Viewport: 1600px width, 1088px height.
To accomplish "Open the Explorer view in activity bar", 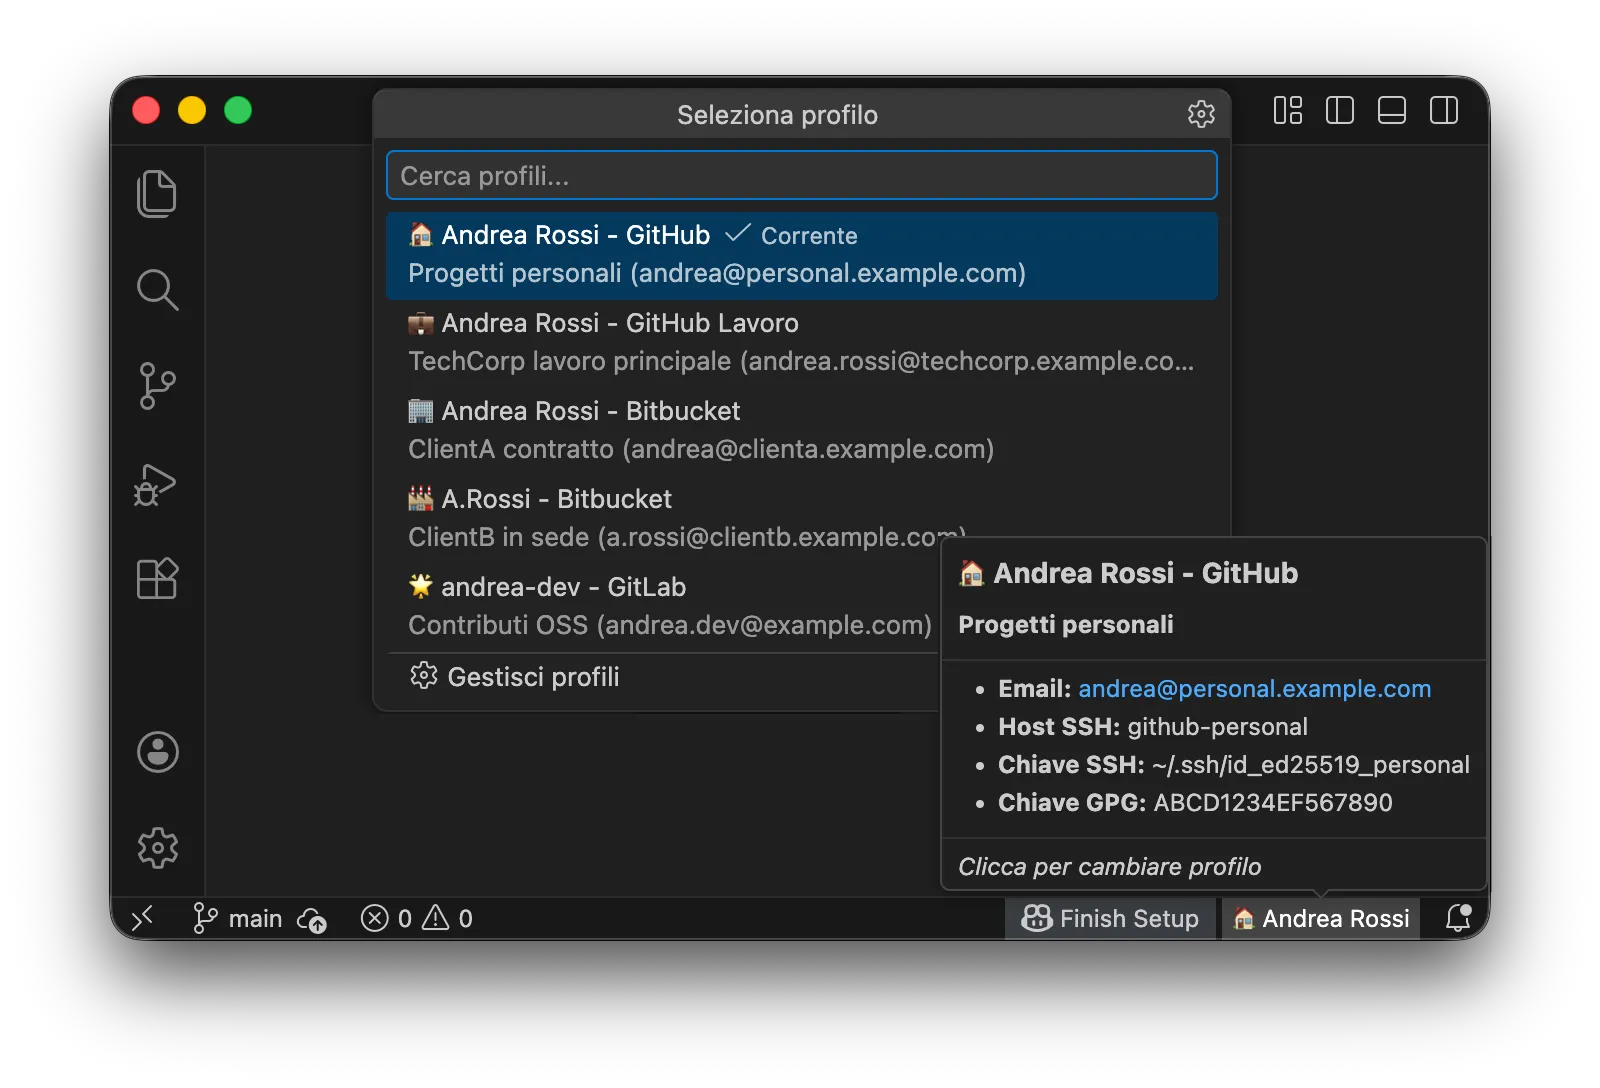I will point(157,193).
